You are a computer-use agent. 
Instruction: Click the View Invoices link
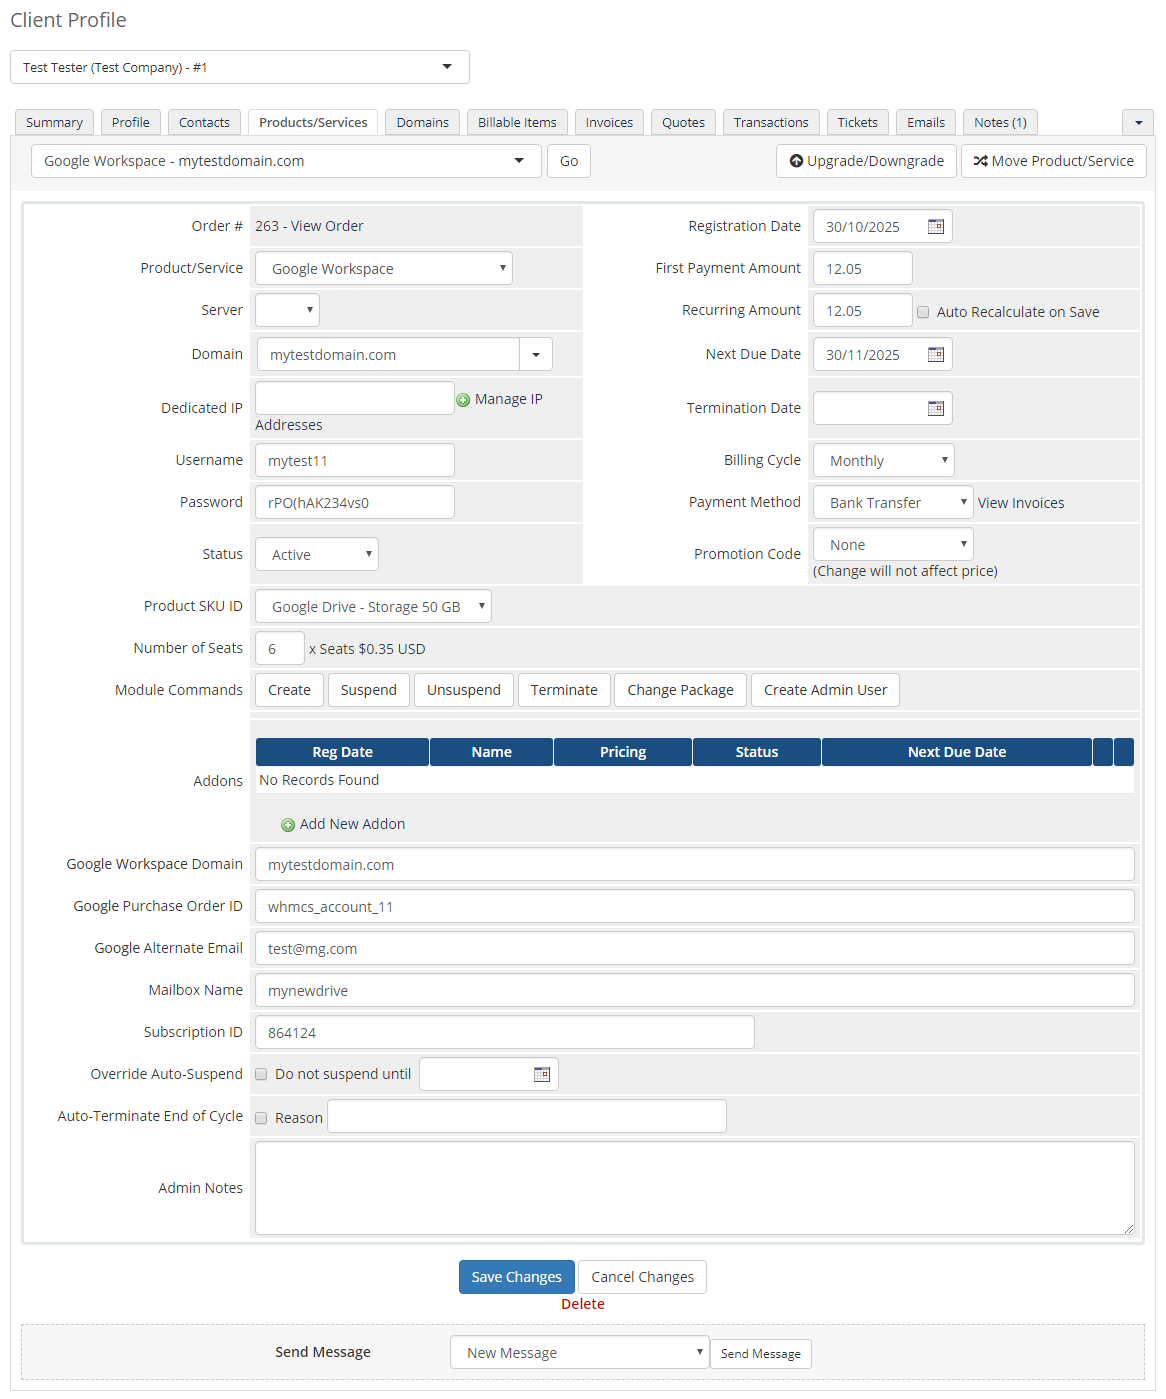click(x=1021, y=502)
